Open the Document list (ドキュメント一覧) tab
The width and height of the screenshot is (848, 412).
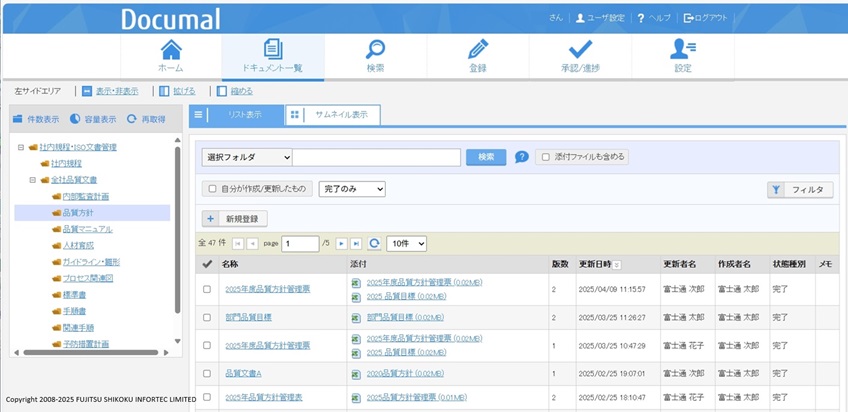(273, 57)
